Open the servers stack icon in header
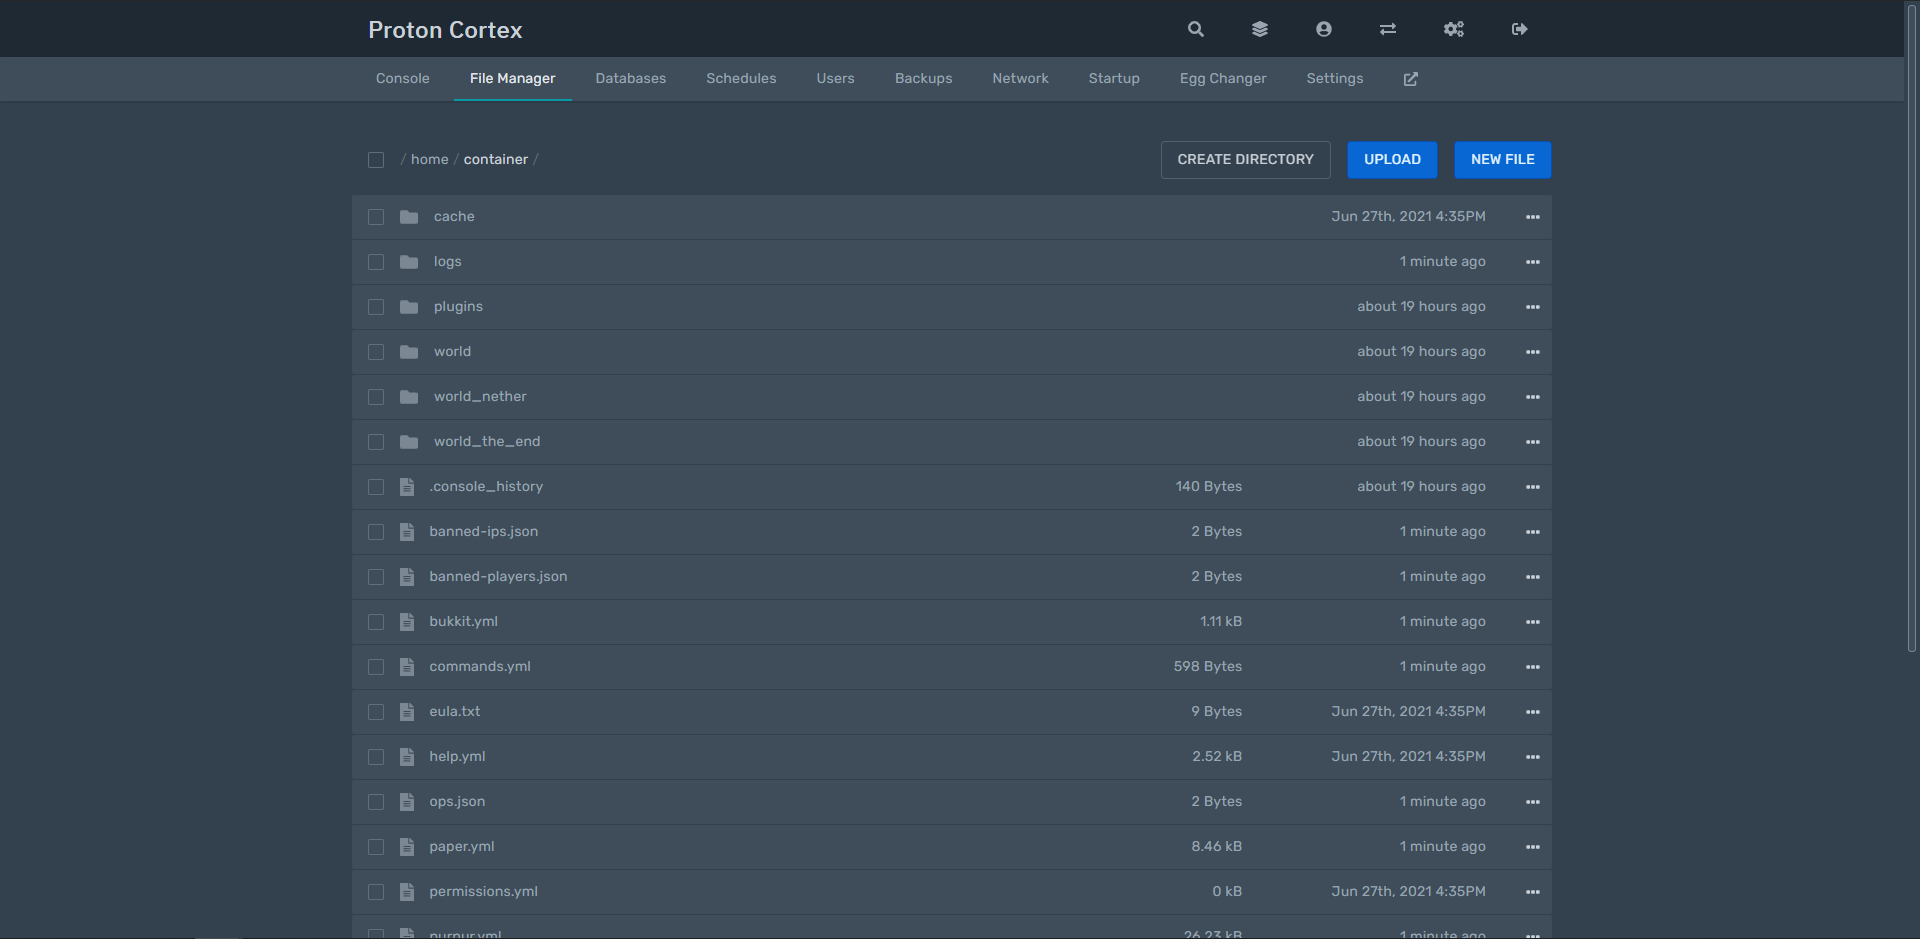This screenshot has width=1920, height=939. coord(1259,29)
